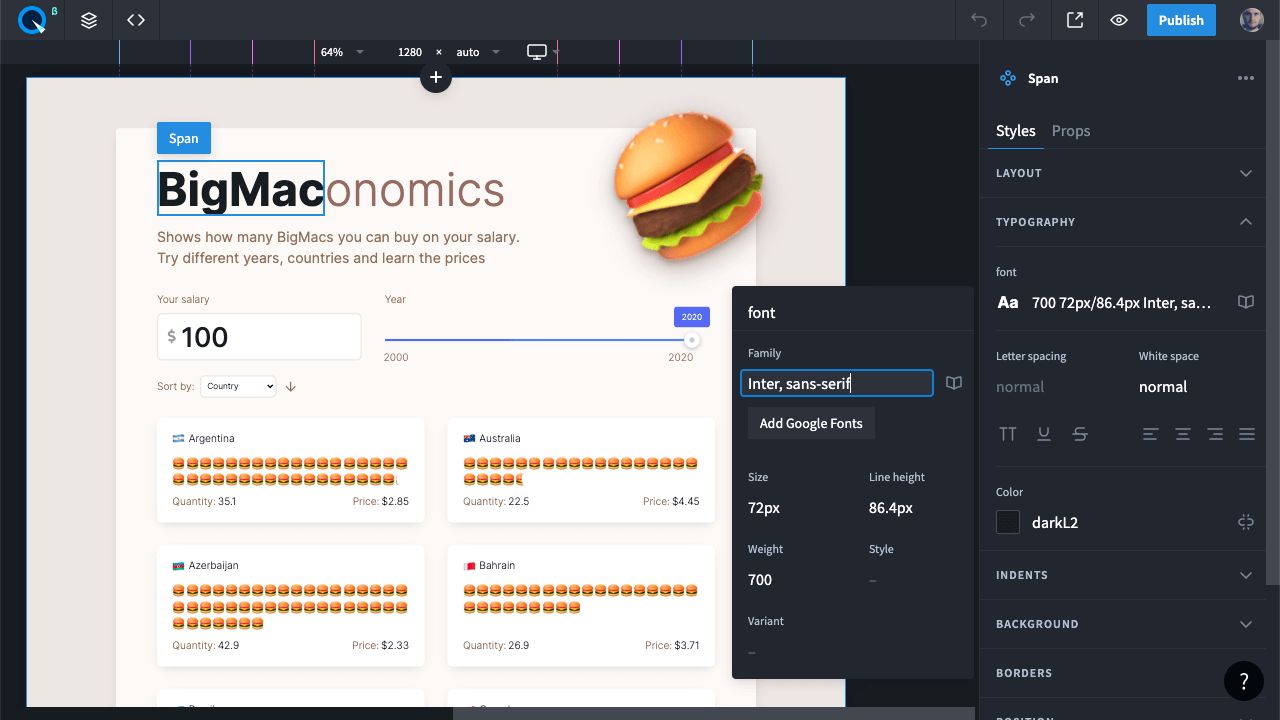1280x720 pixels.
Task: Click the salary input showing 100
Action: [x=259, y=337]
